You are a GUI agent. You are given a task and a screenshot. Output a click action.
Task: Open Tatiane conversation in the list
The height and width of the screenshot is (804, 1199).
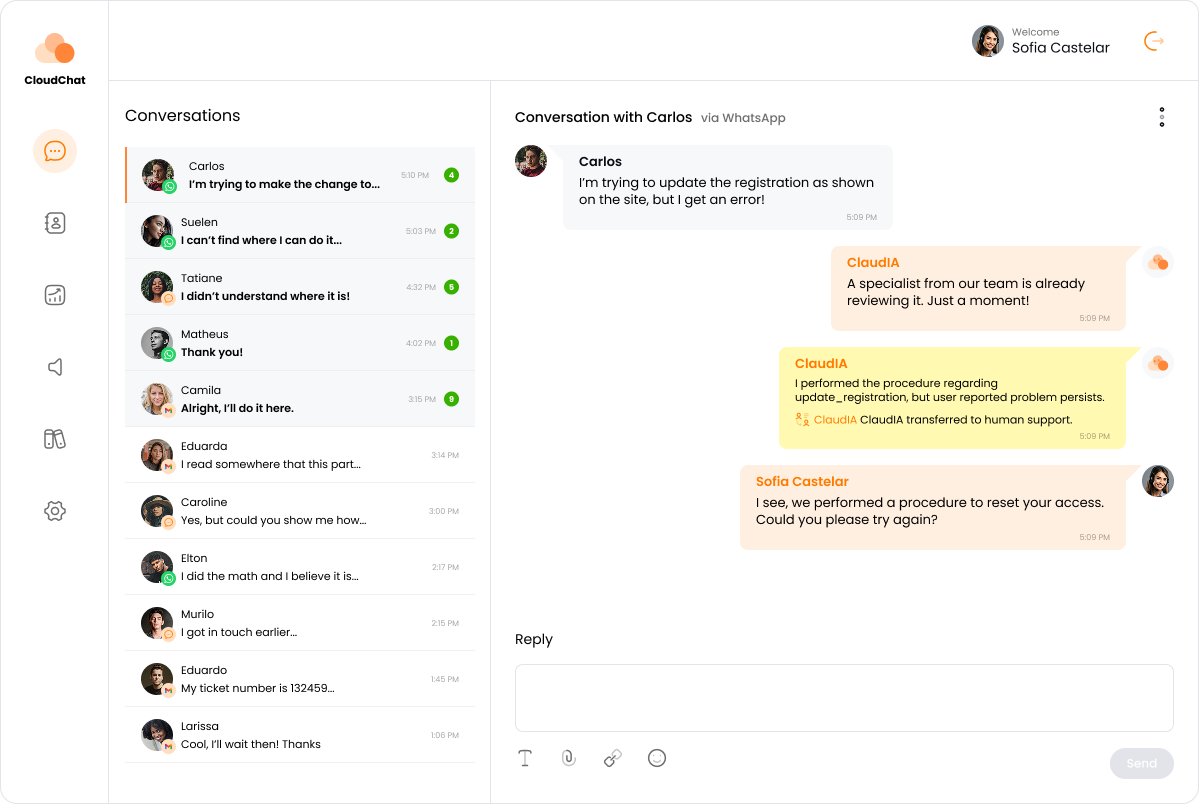[301, 287]
